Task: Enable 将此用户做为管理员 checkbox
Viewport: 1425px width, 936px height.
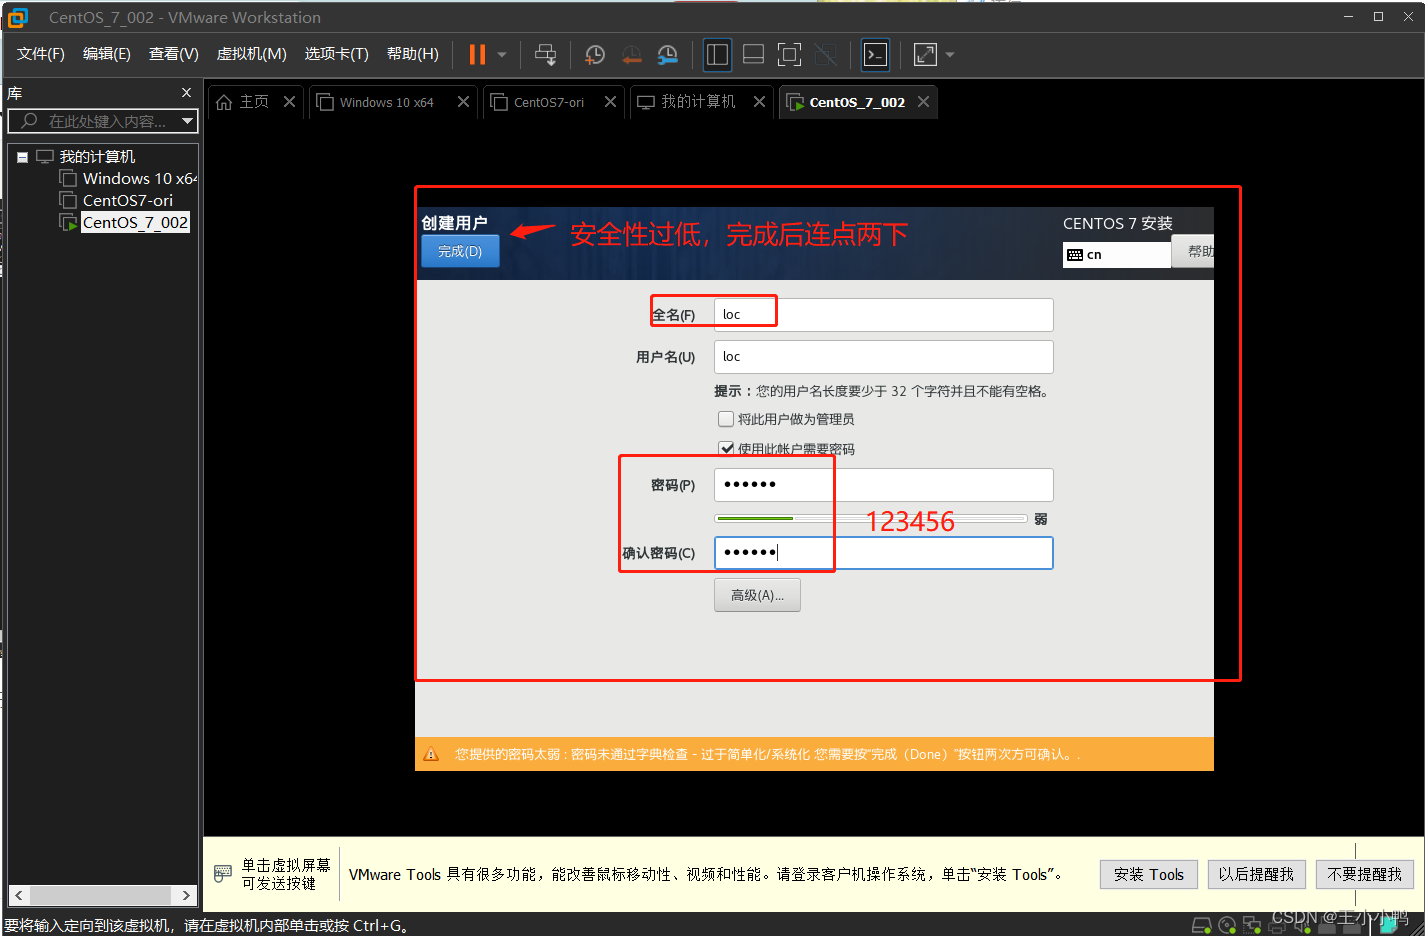Action: [726, 419]
